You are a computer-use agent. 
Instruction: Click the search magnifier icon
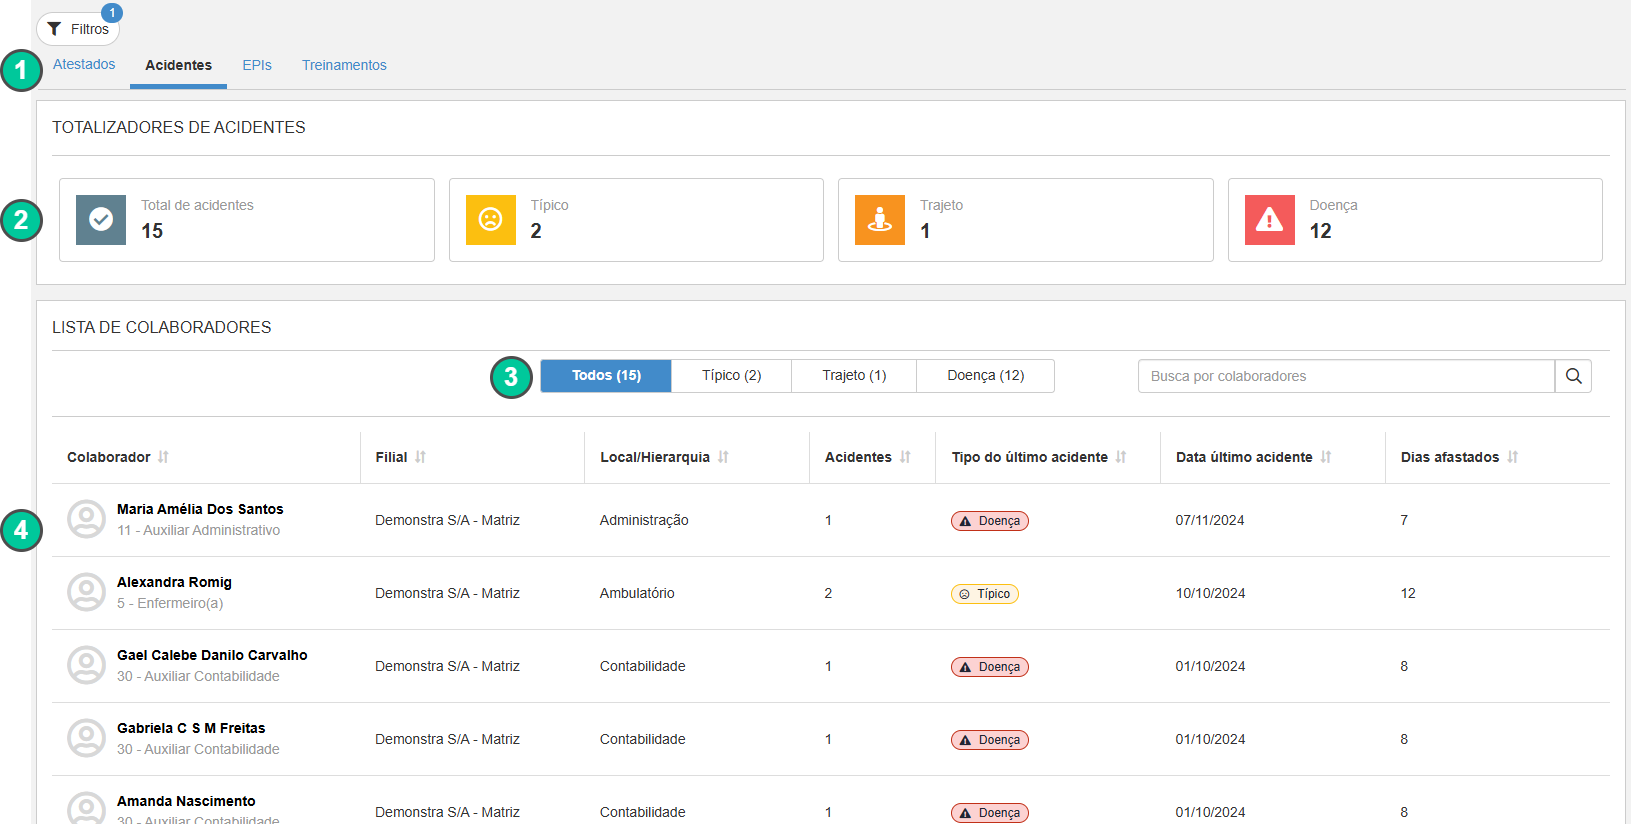(x=1573, y=376)
